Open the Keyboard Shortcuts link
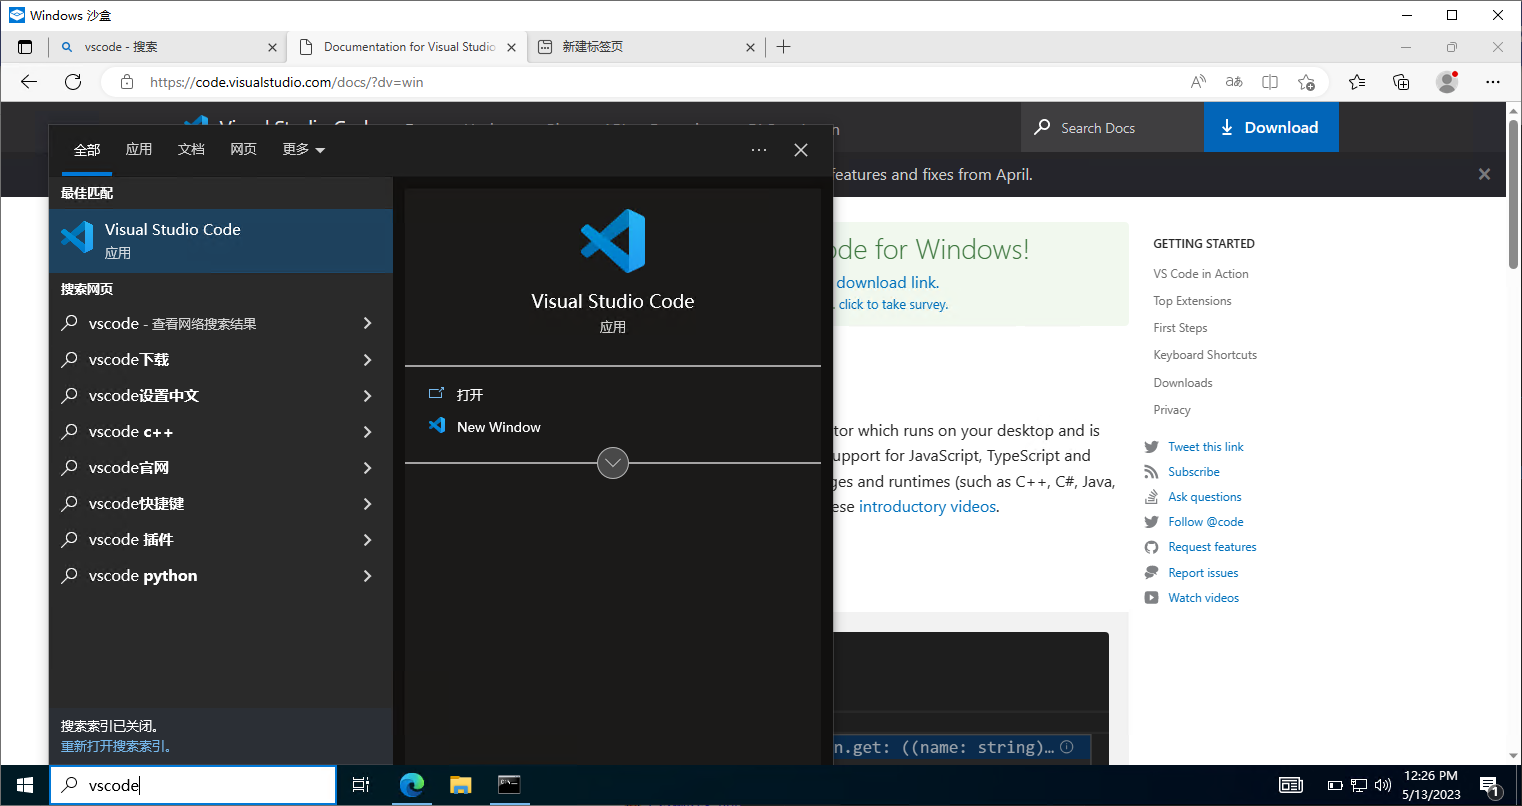The height and width of the screenshot is (806, 1522). click(1205, 355)
